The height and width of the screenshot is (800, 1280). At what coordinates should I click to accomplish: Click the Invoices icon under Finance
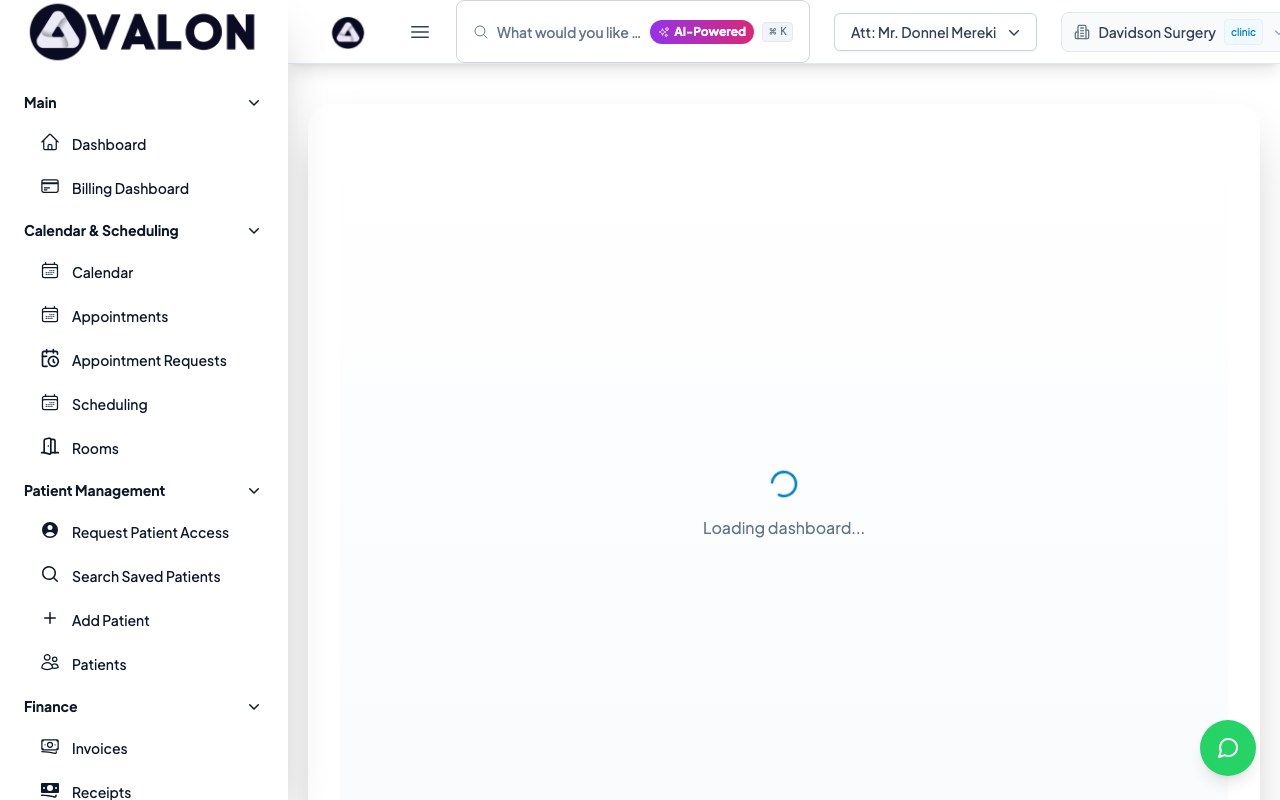tap(49, 746)
